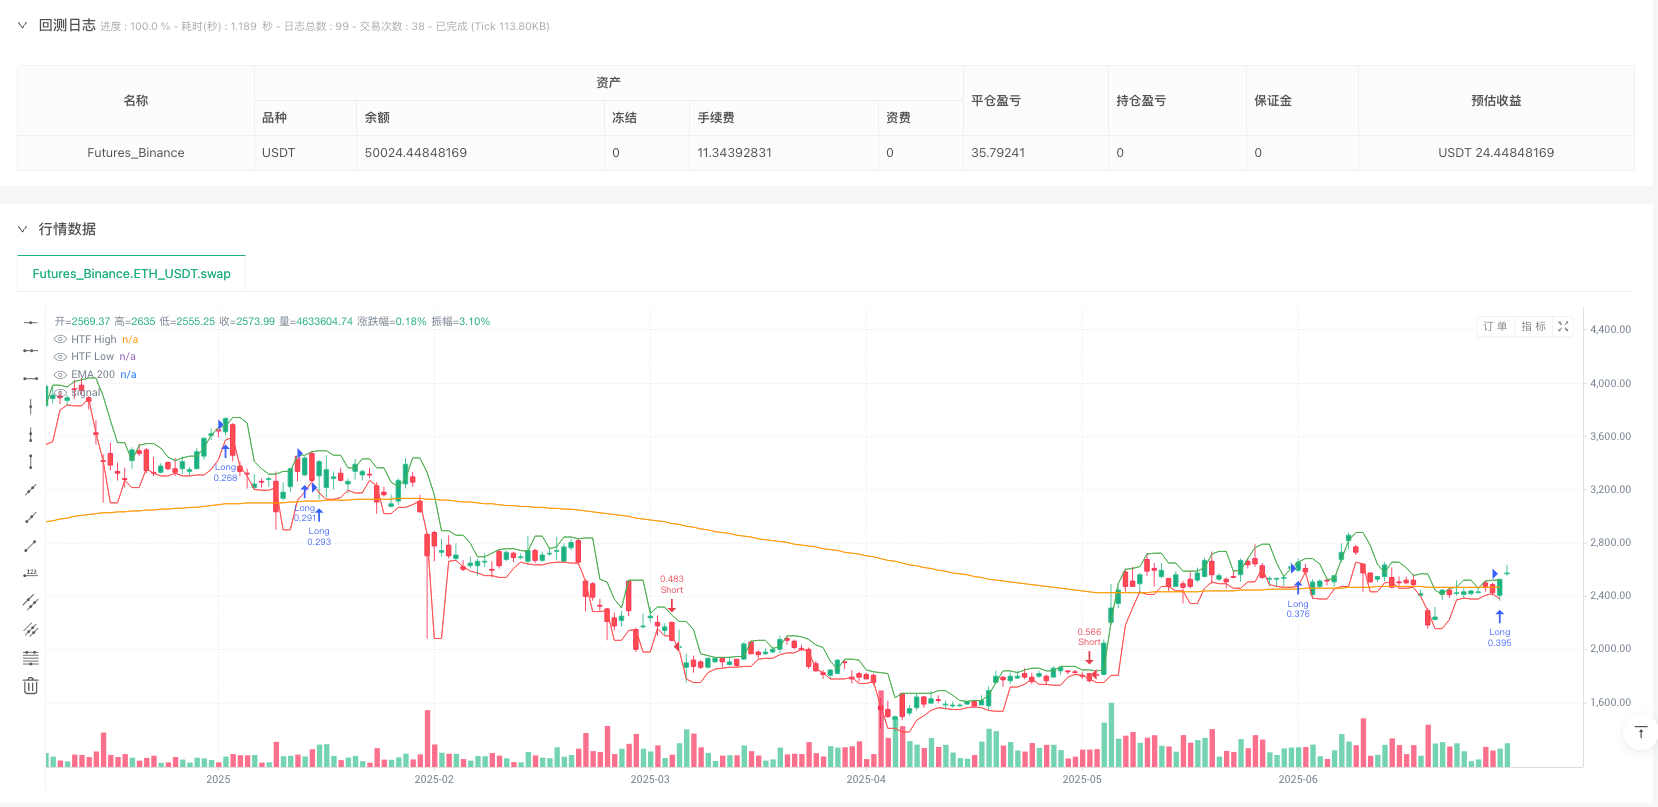Viewport: 1658px width, 807px height.
Task: Select the horizontal segment drawing tool
Action: pos(31,378)
